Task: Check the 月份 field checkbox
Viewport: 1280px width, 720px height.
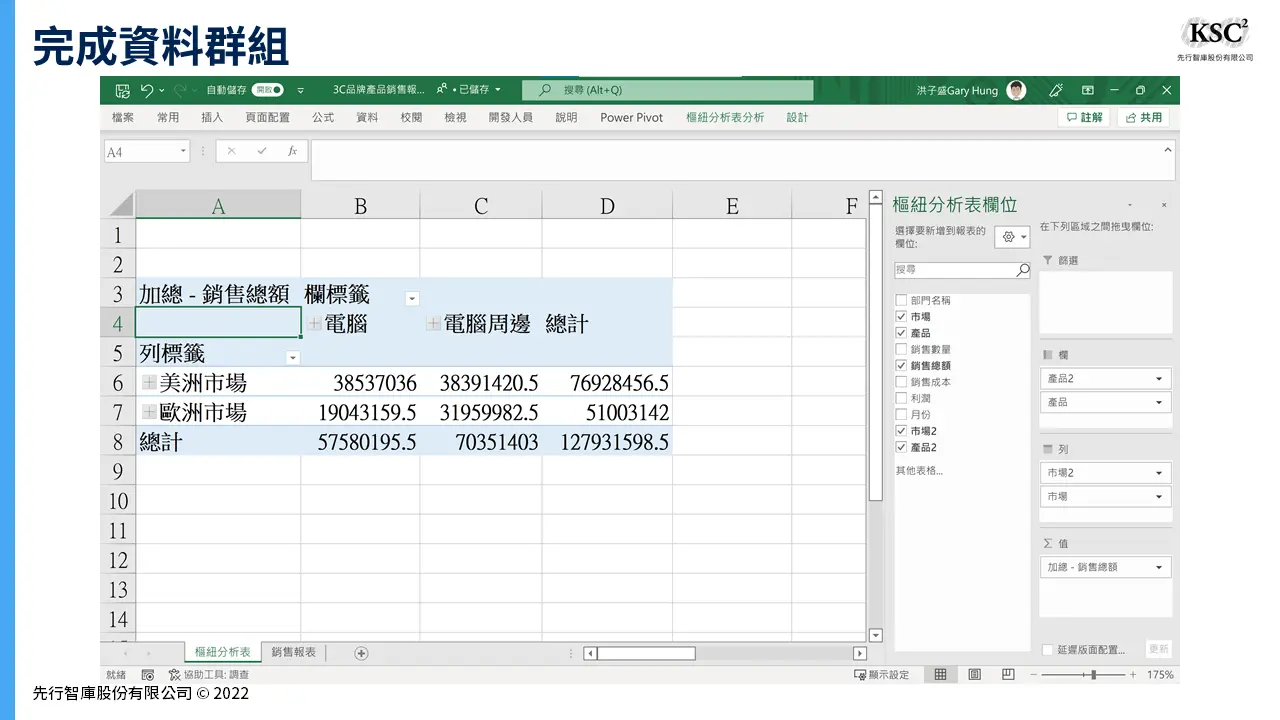Action: 901,414
